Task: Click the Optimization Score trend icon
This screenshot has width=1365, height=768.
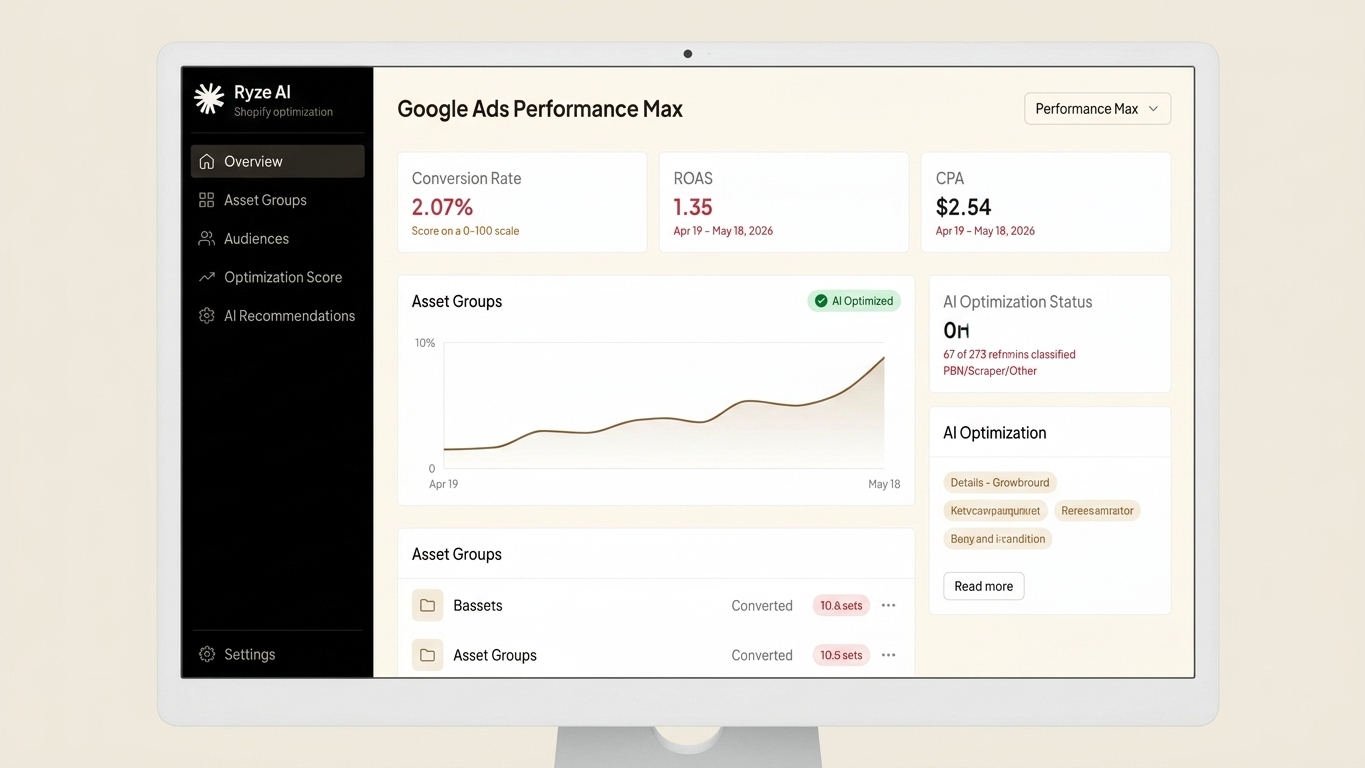Action: click(206, 277)
